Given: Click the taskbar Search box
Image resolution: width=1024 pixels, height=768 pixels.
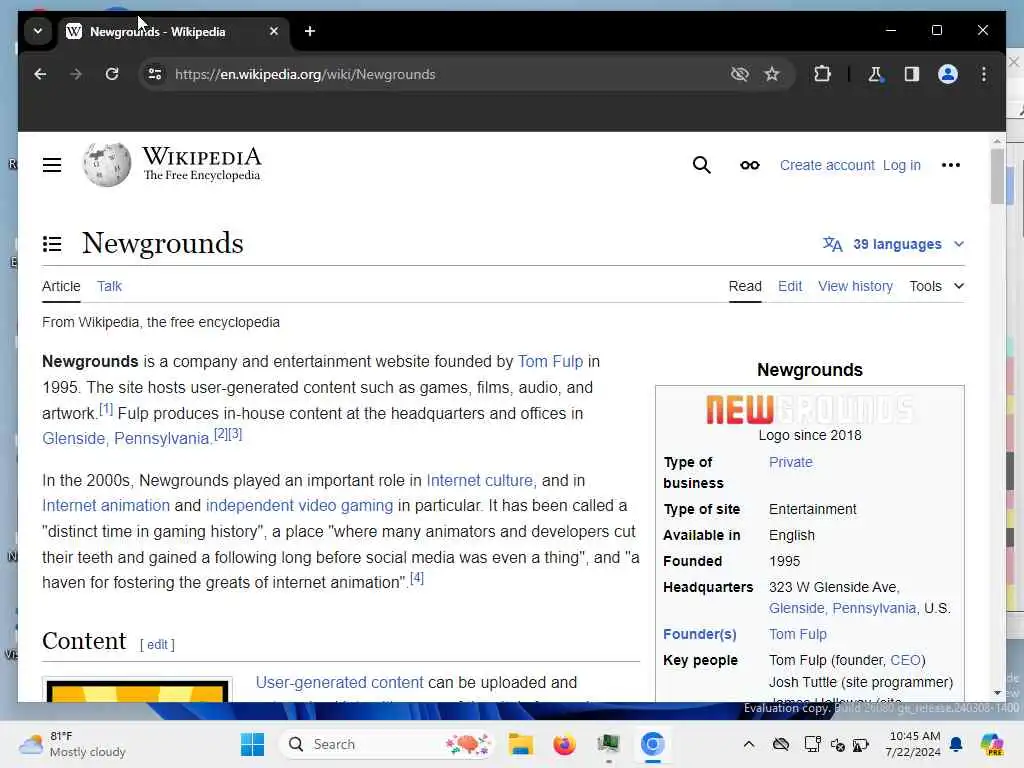Looking at the screenshot, I should [387, 744].
